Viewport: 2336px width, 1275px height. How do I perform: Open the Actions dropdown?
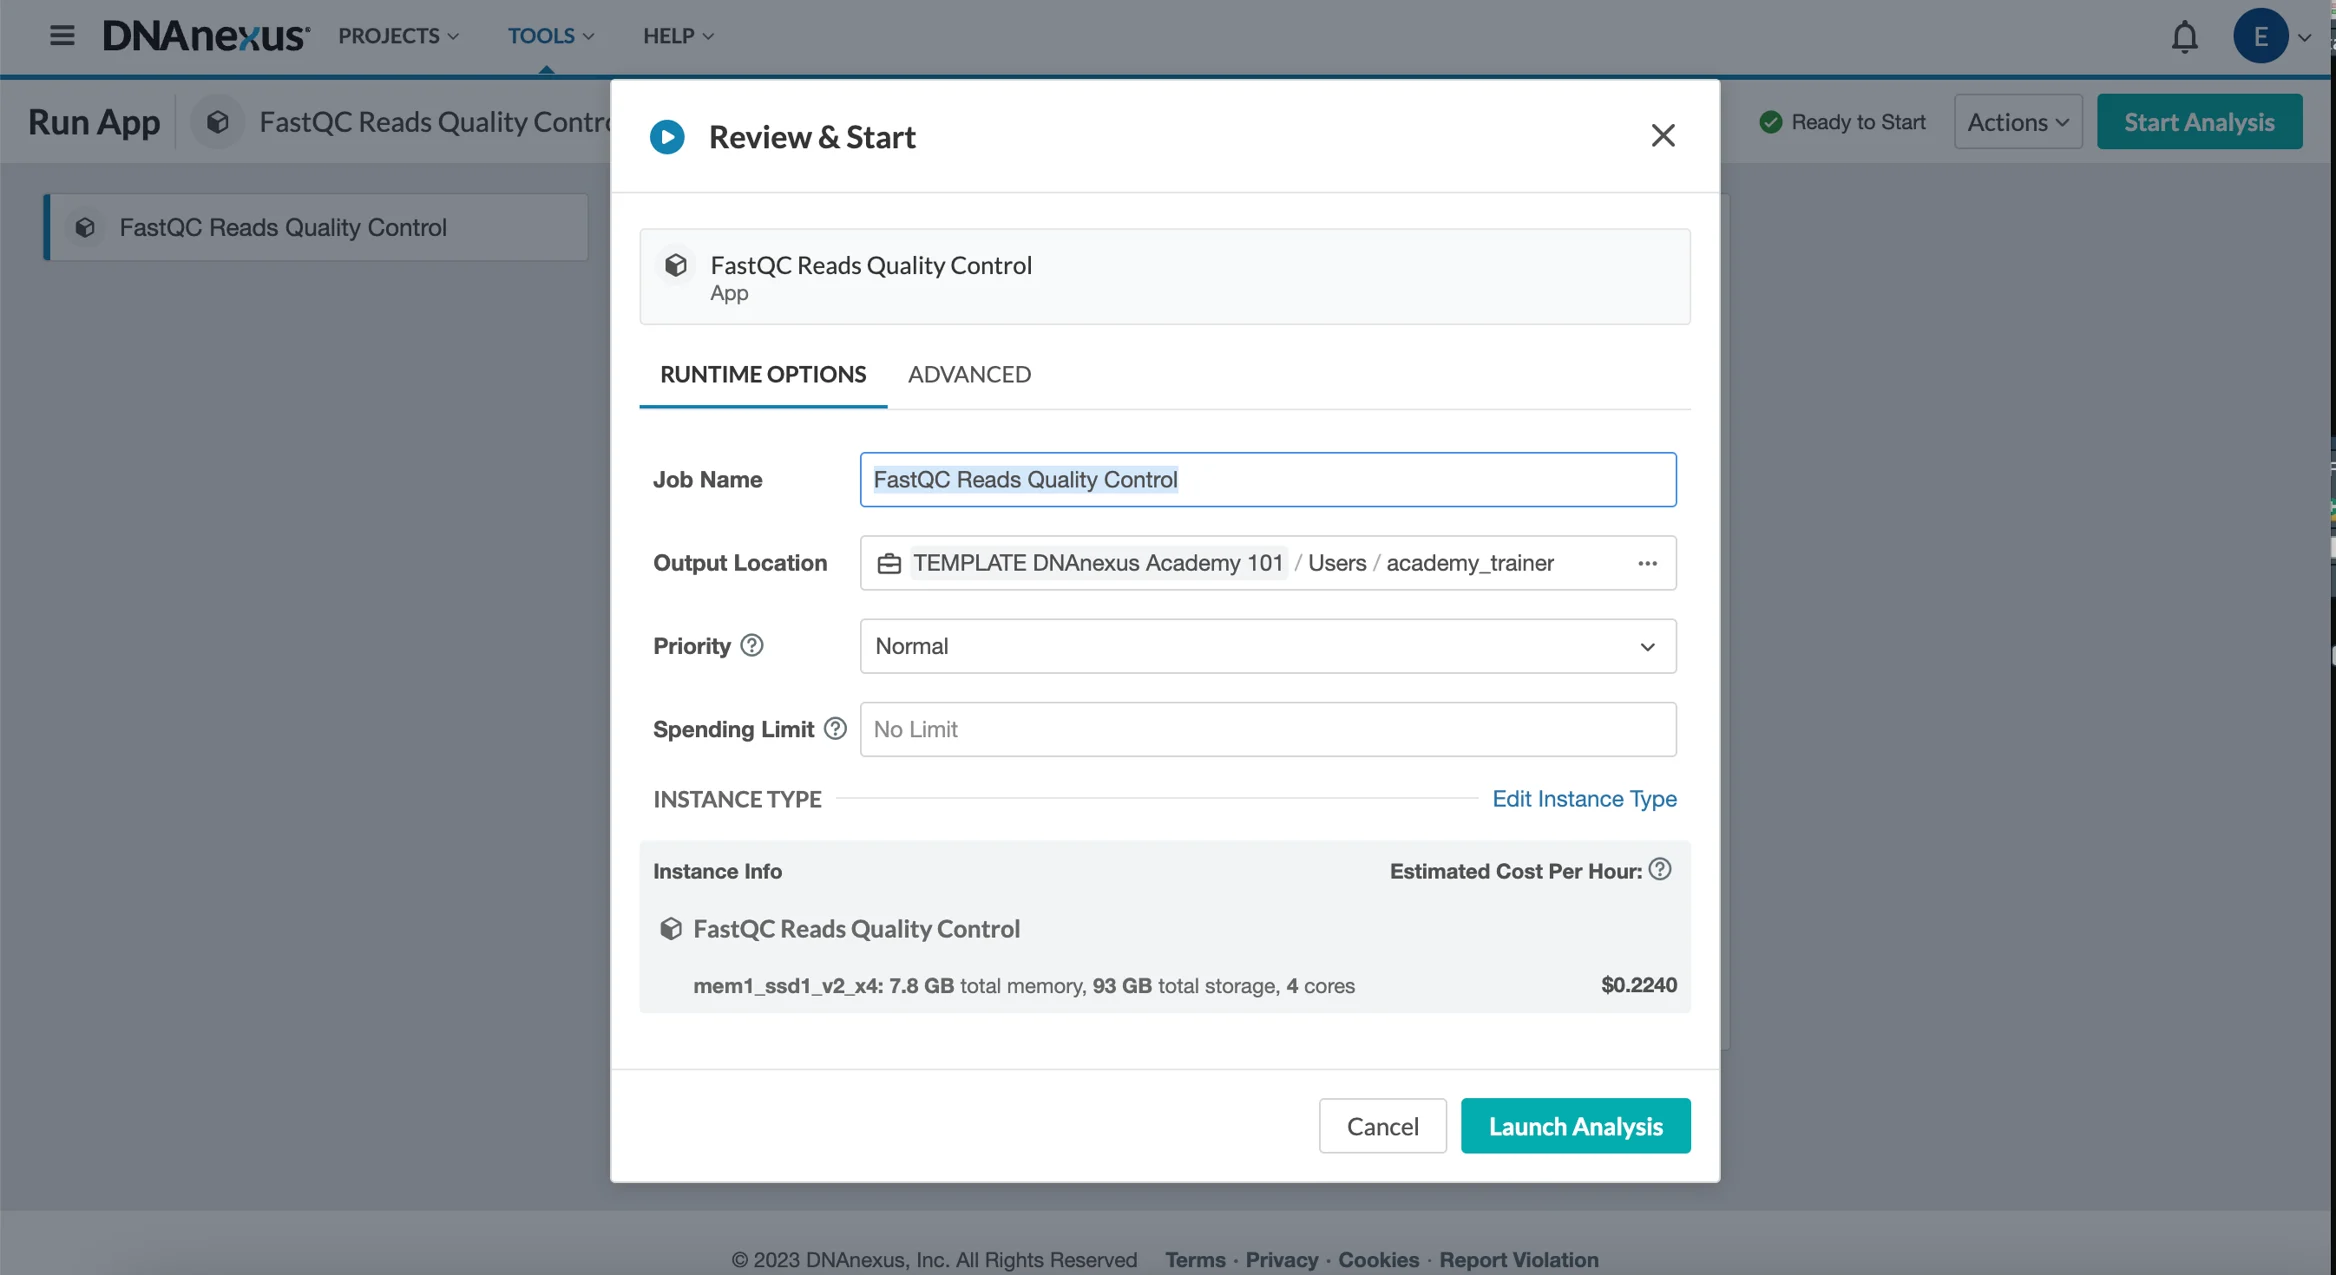[x=2017, y=122]
